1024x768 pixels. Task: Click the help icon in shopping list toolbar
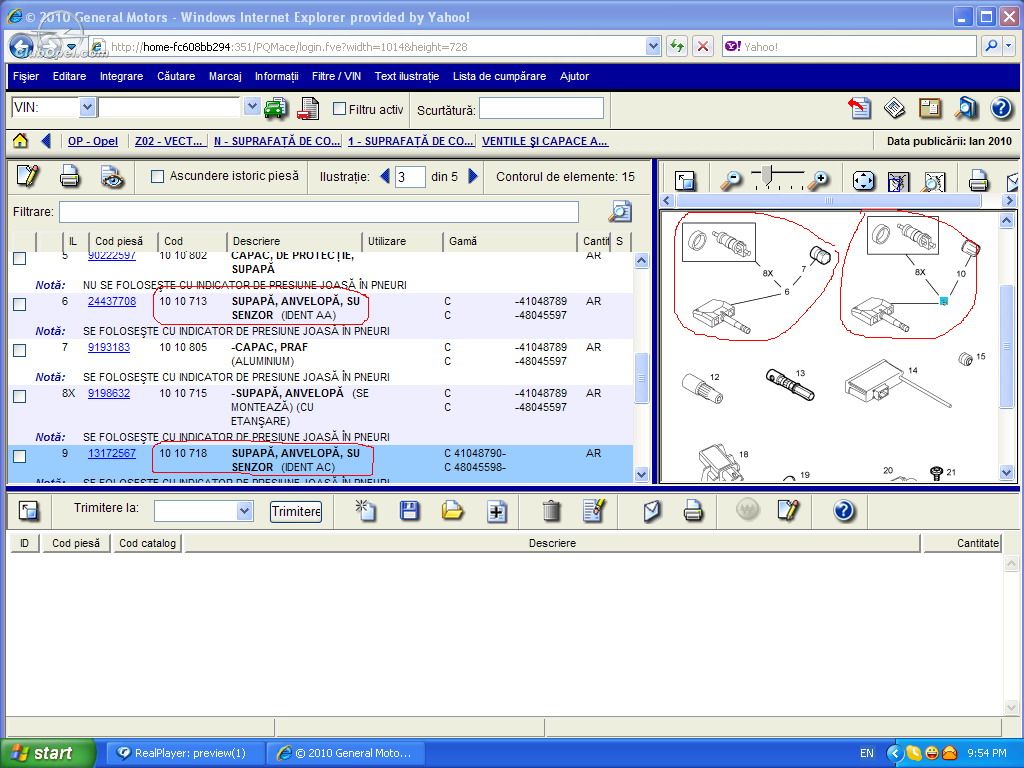tap(844, 510)
